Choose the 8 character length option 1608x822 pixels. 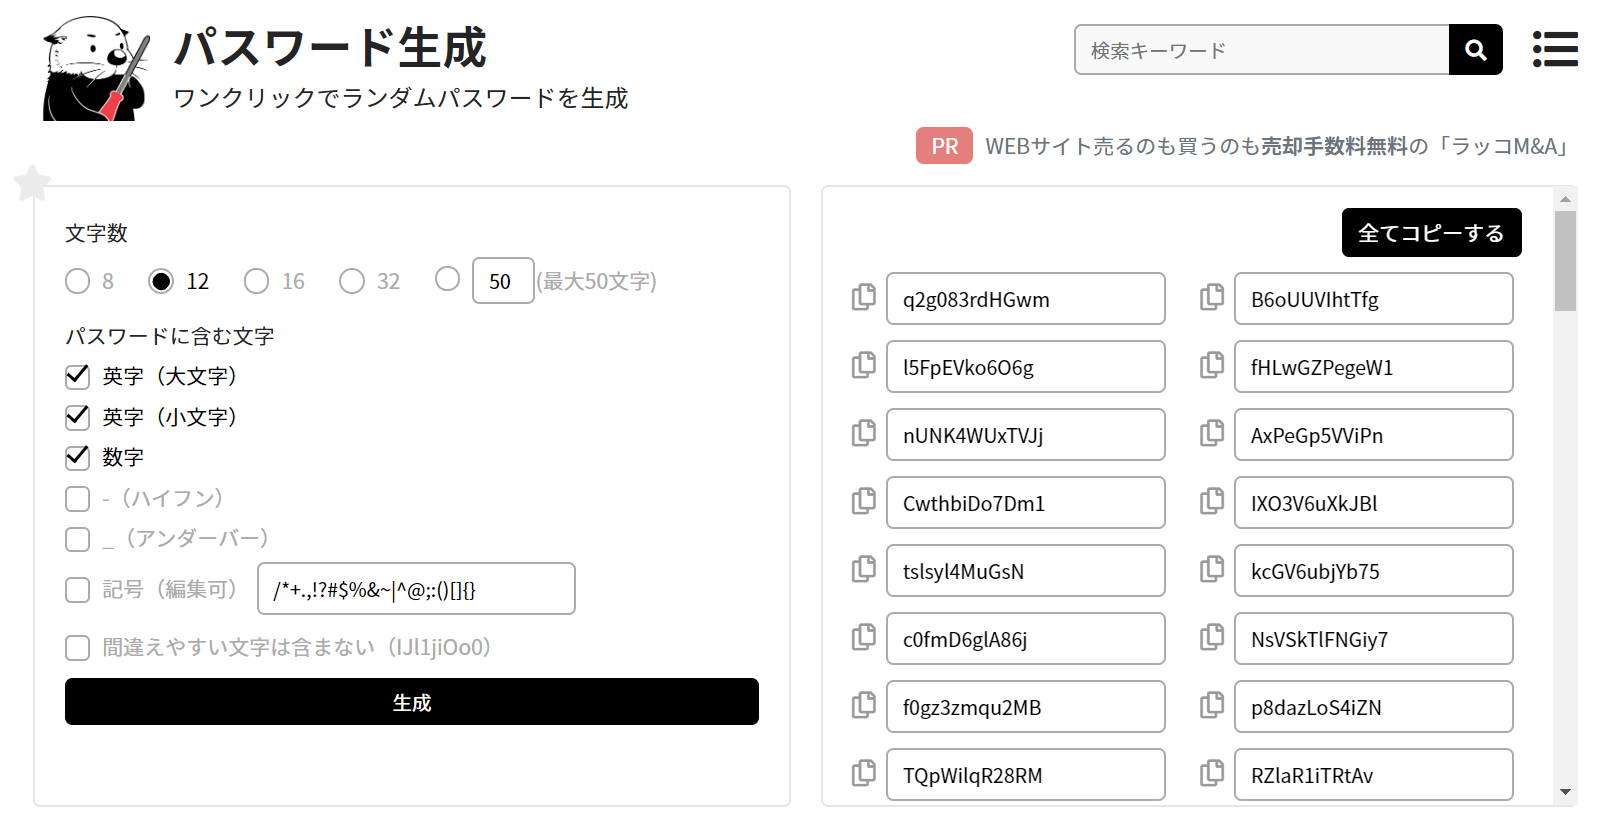click(x=78, y=281)
